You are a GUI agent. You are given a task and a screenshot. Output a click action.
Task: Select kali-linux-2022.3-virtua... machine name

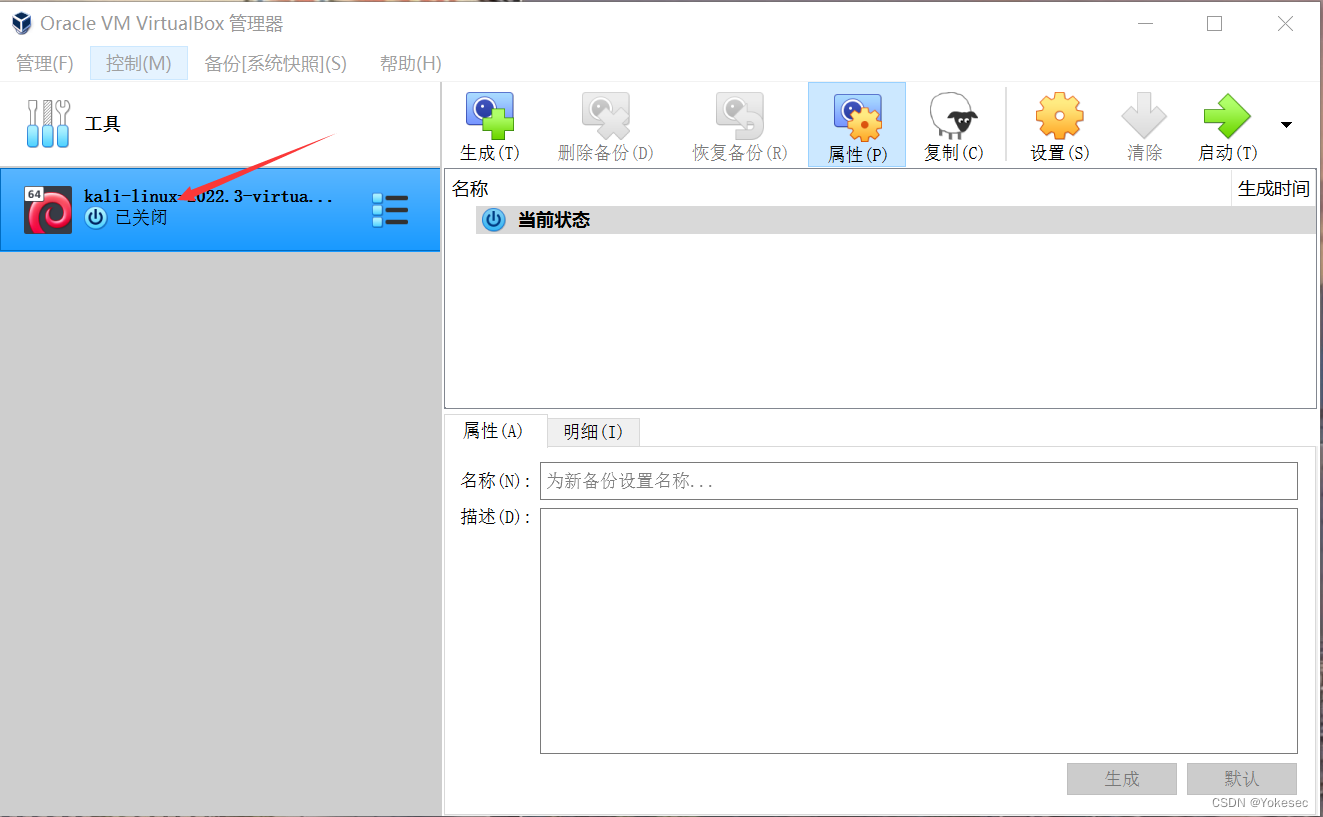point(209,196)
